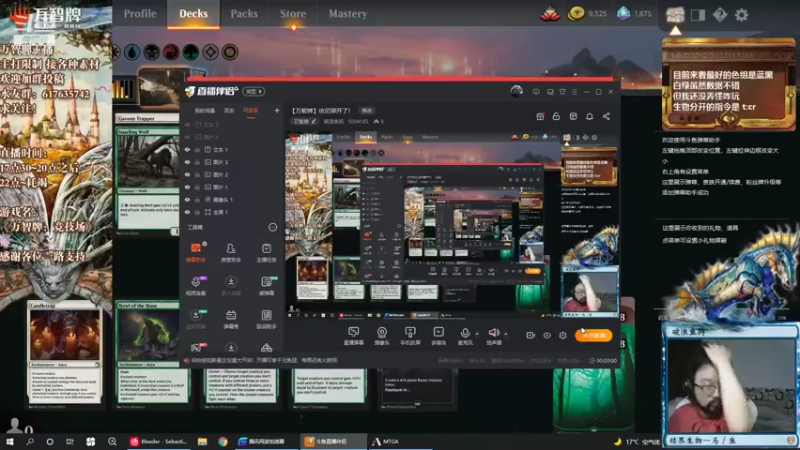The height and width of the screenshot is (450, 800).
Task: Open the MTGA mailbox chest icon
Action: [x=675, y=14]
